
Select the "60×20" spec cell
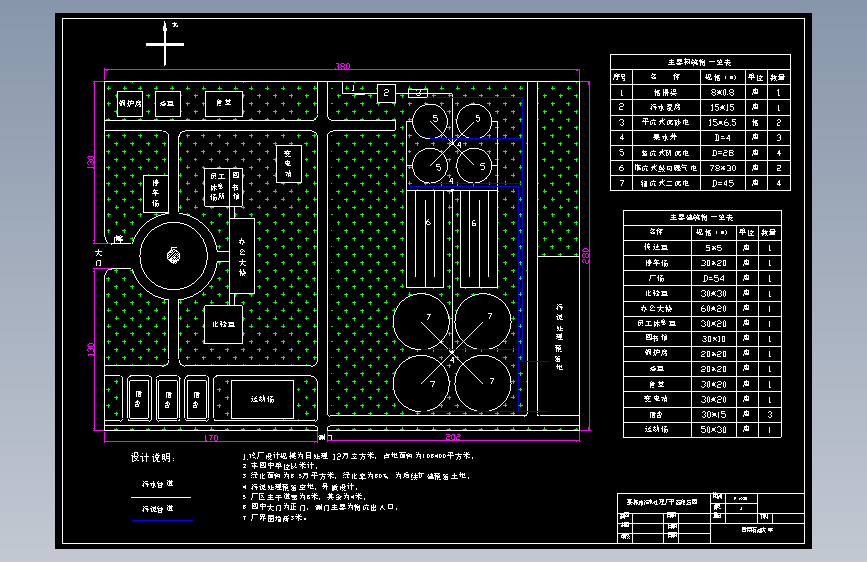713,309
